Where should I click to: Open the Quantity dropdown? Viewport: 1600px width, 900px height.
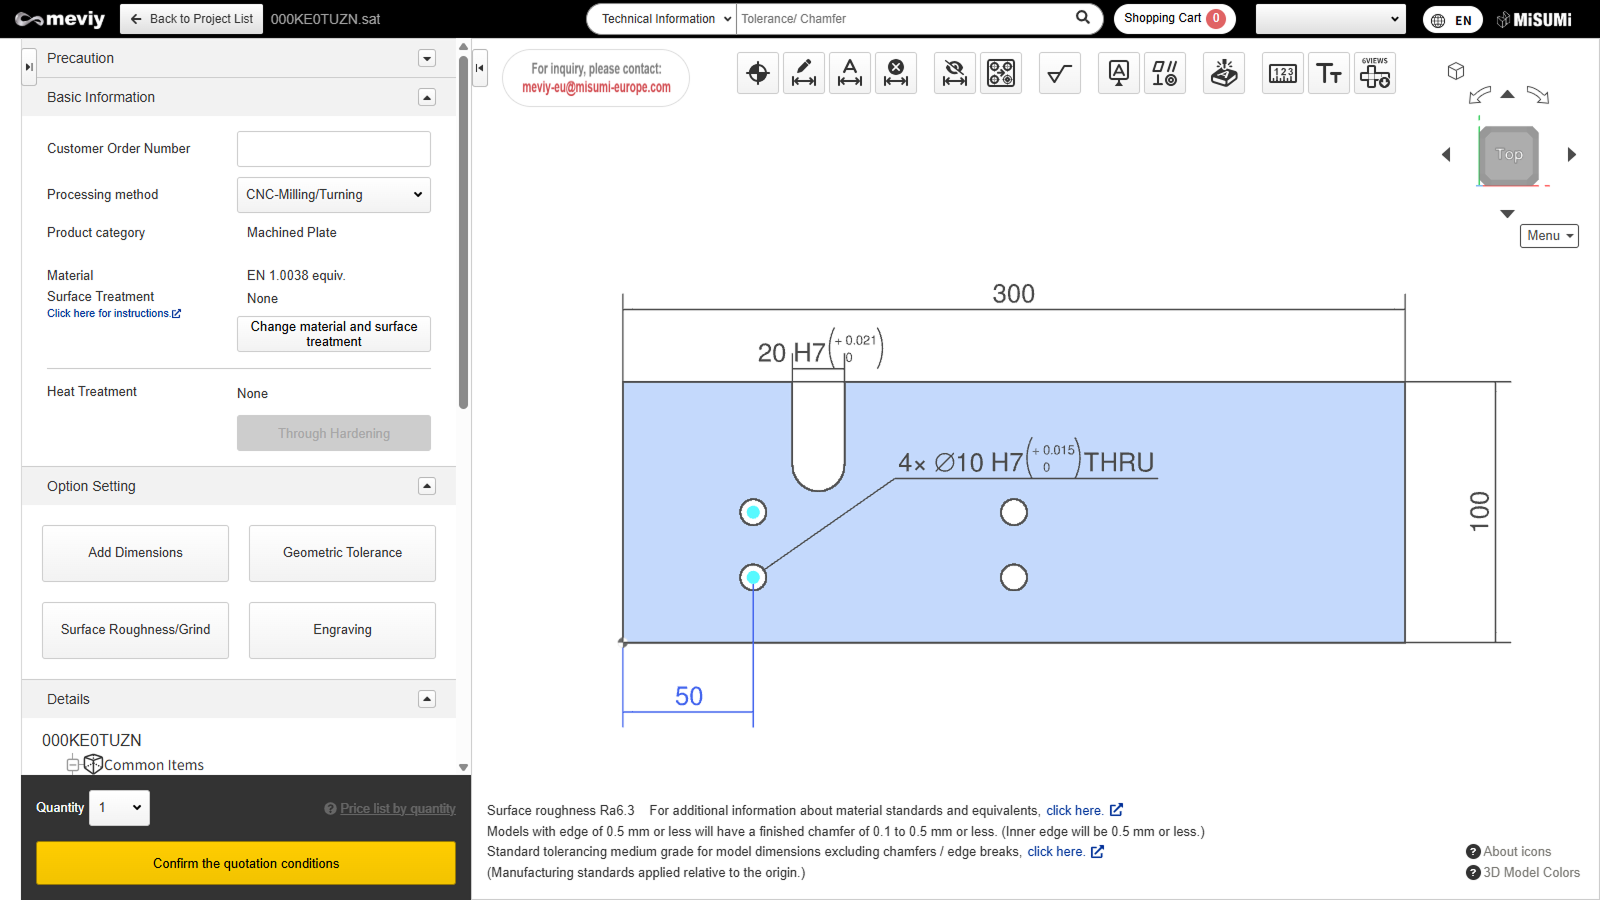click(120, 808)
